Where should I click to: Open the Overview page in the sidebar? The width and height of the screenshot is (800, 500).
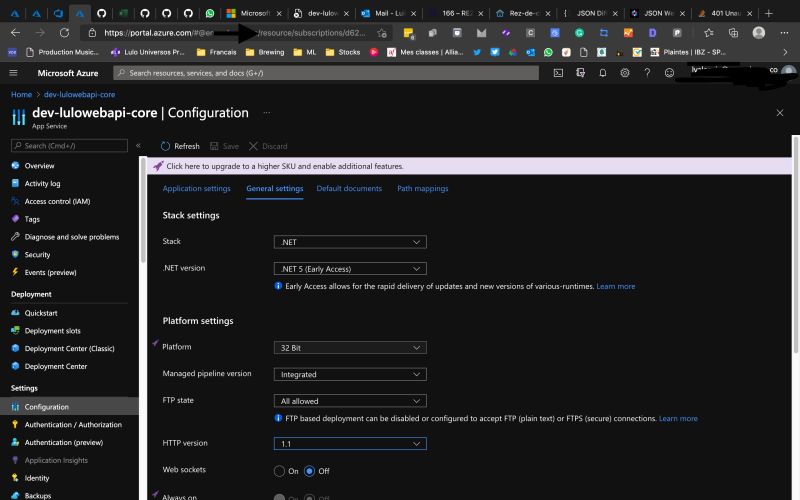[x=39, y=166]
